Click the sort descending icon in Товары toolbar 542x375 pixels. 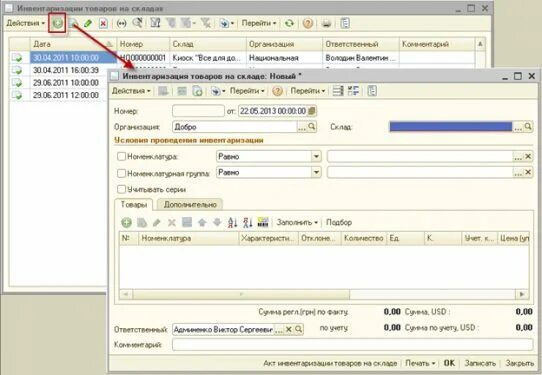(247, 223)
